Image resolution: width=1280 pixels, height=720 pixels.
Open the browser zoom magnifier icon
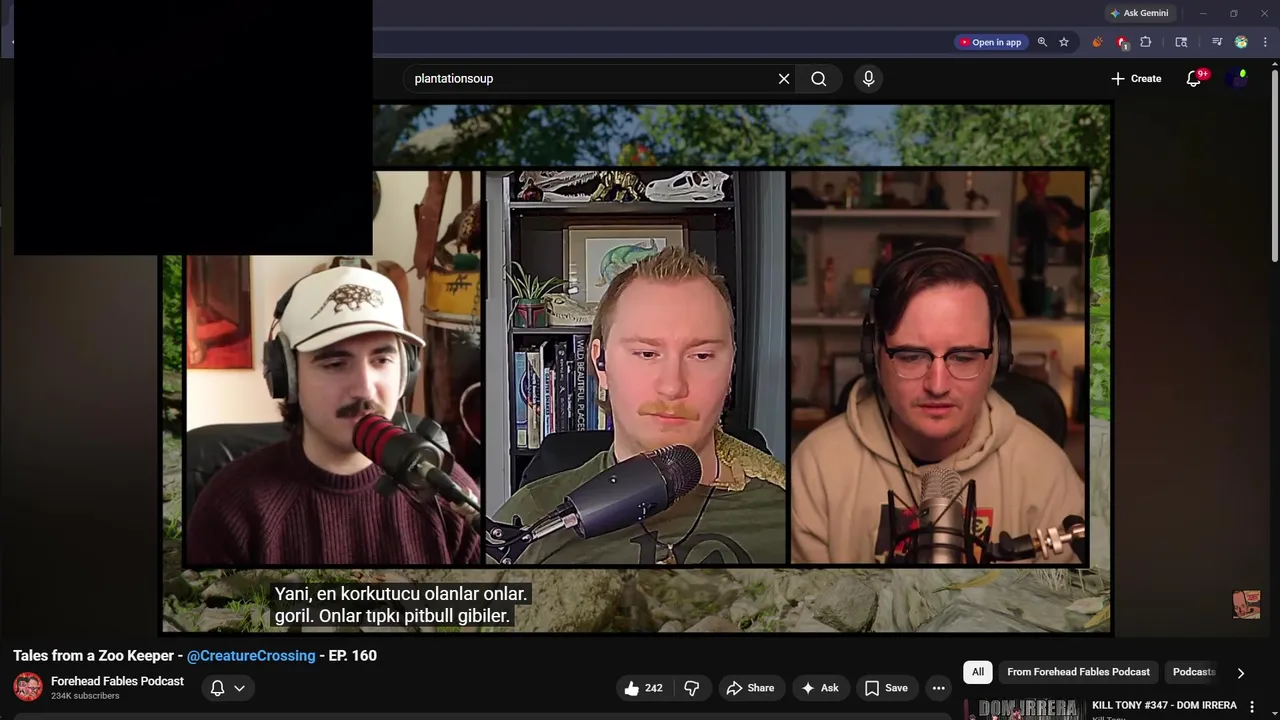click(1042, 42)
